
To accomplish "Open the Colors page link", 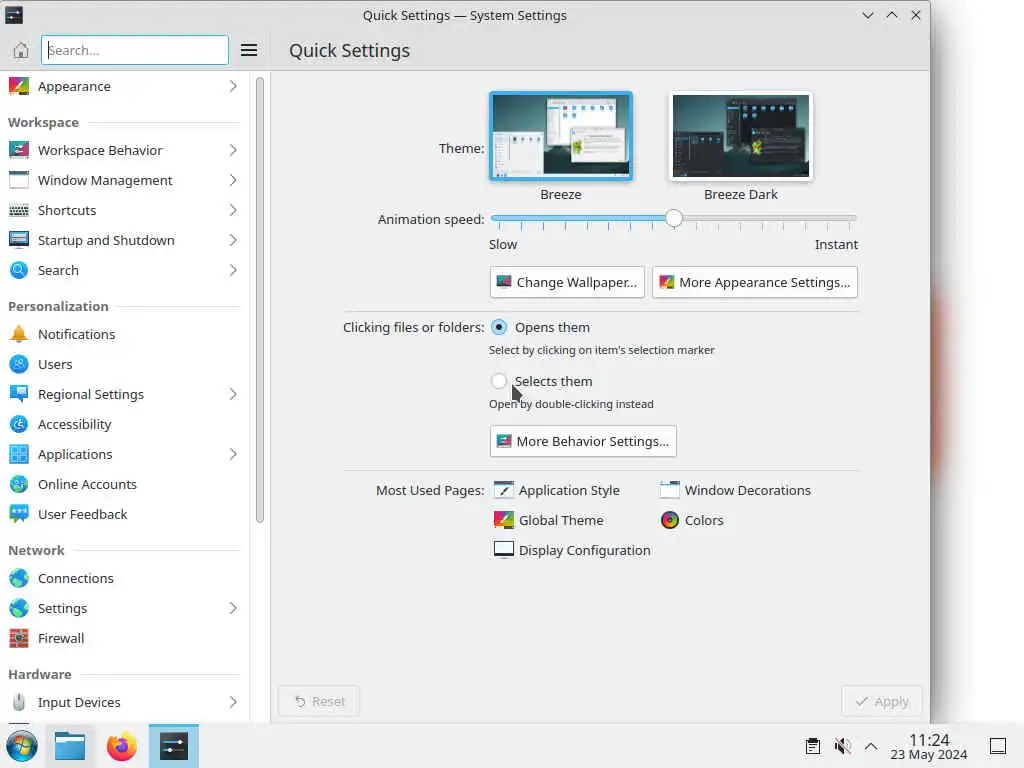I will click(692, 520).
